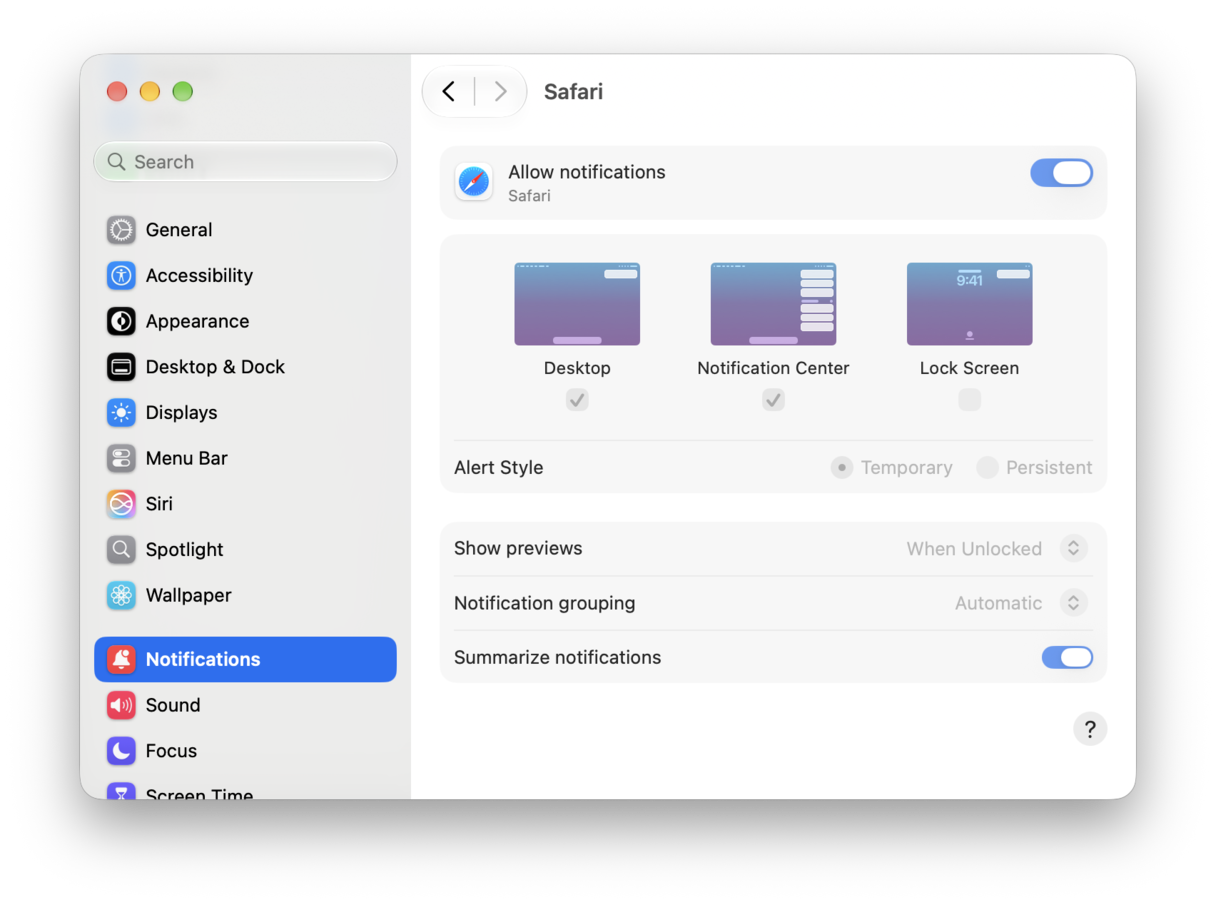Select Sound in the sidebar
1216x905 pixels.
point(245,705)
